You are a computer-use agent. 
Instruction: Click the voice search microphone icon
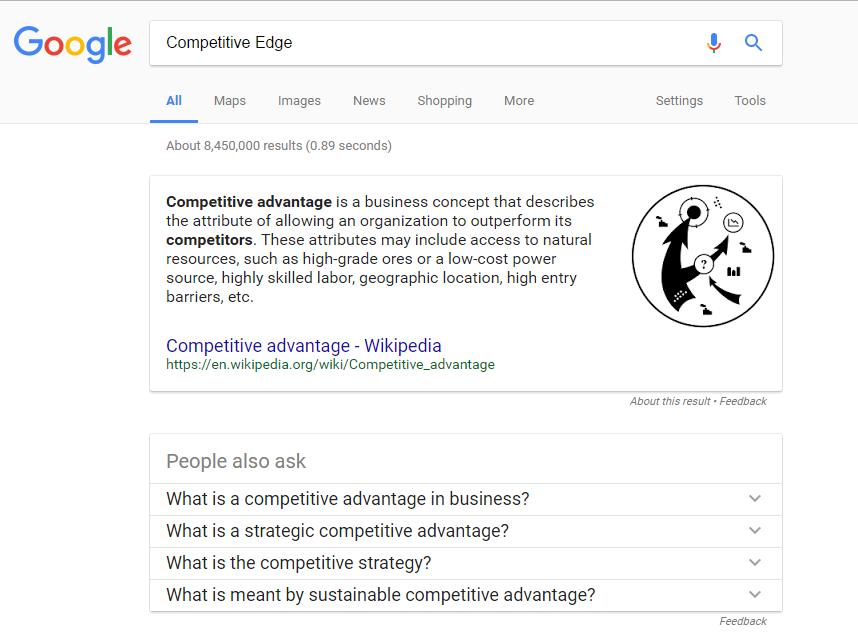pyautogui.click(x=713, y=43)
